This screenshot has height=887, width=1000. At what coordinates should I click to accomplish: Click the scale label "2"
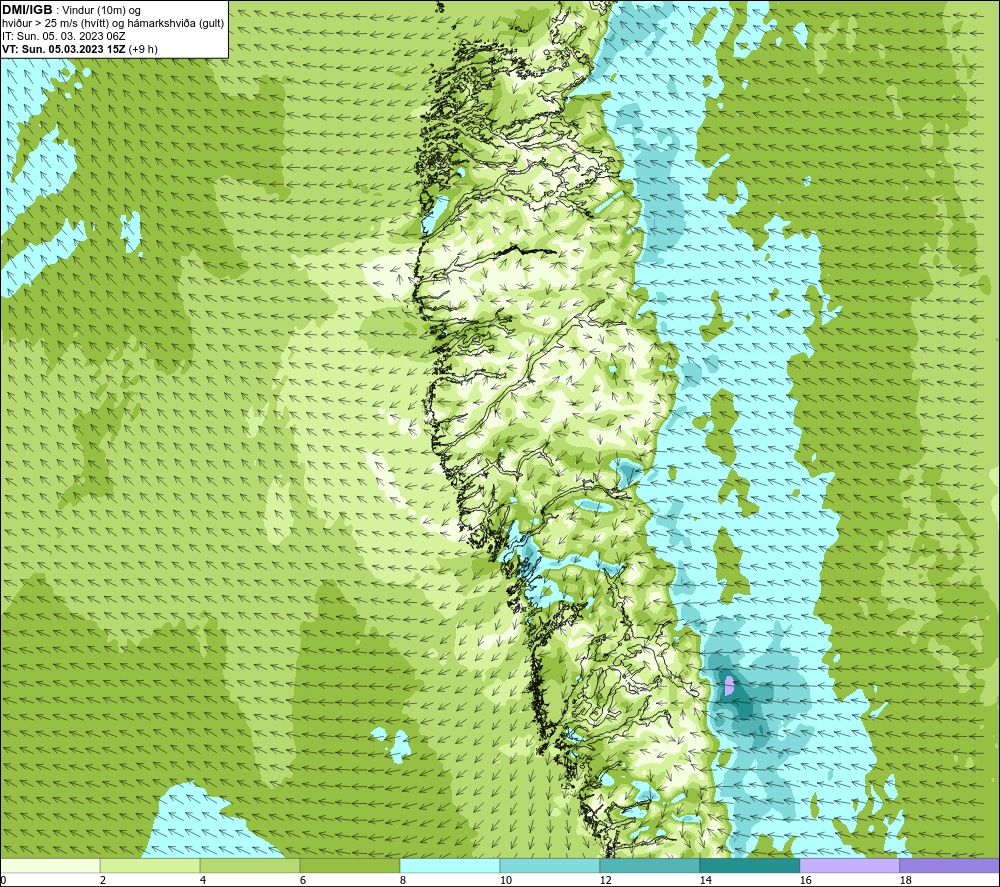click(103, 880)
